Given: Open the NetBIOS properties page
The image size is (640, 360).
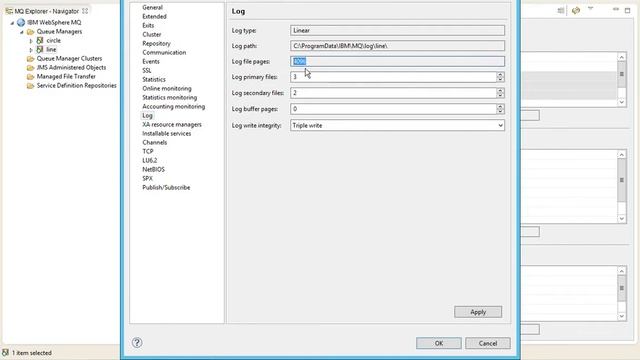Looking at the screenshot, I should click(x=153, y=169).
